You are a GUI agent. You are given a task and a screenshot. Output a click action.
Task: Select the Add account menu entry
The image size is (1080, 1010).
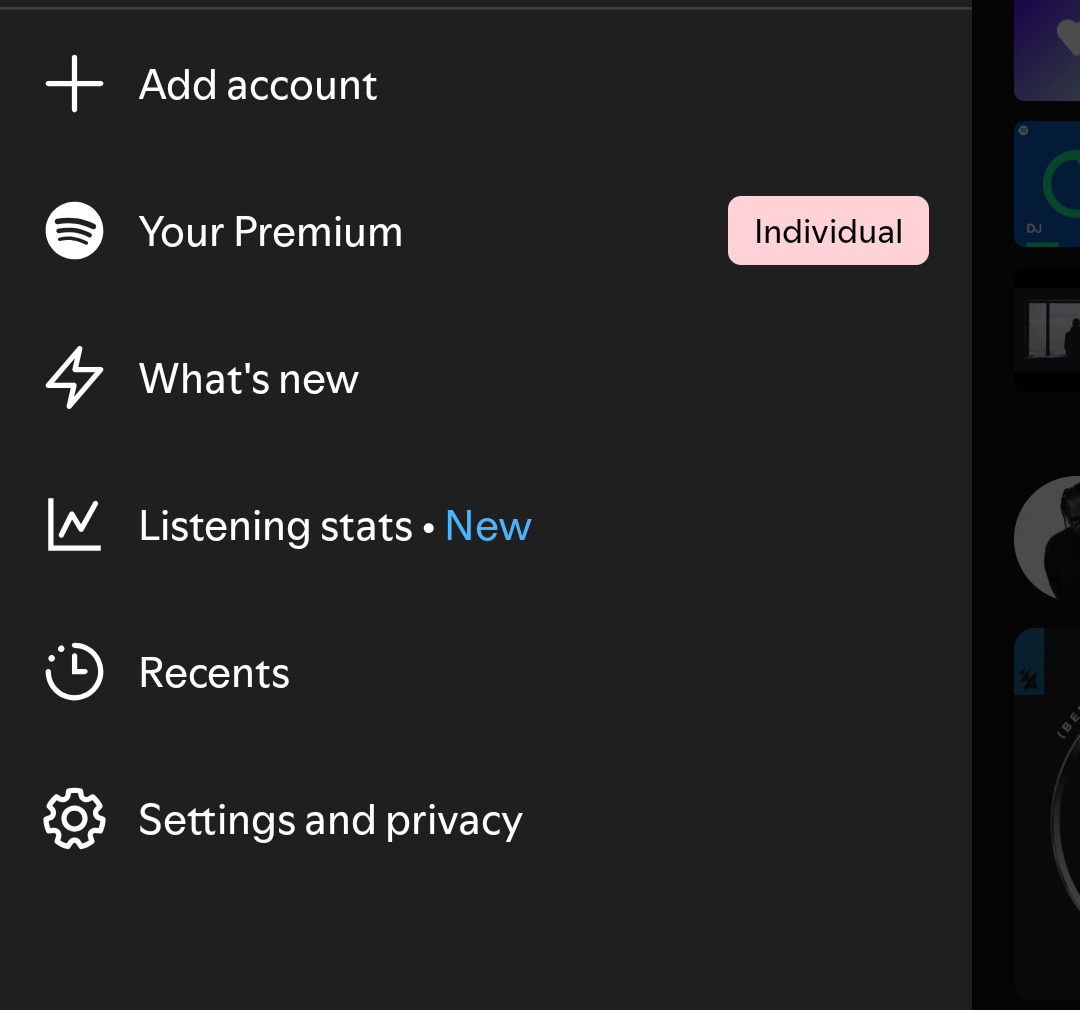pyautogui.click(x=258, y=85)
